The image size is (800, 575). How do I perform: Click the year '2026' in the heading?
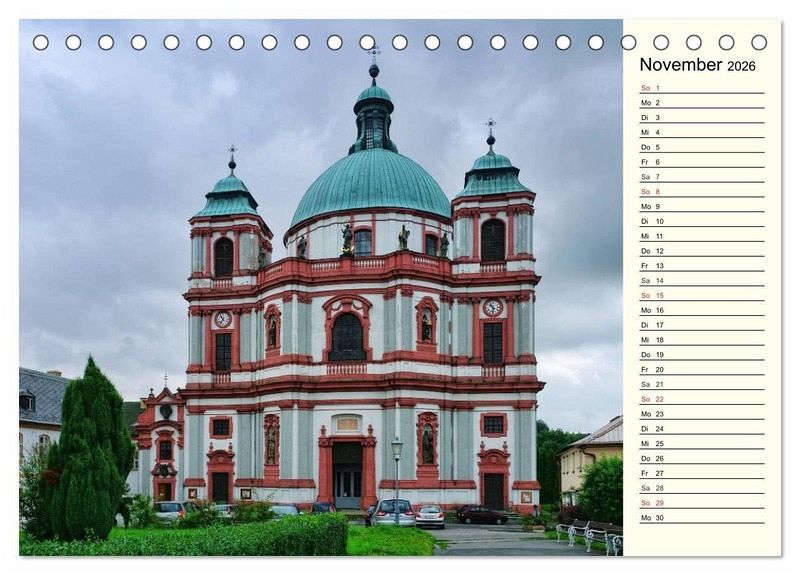click(x=741, y=66)
